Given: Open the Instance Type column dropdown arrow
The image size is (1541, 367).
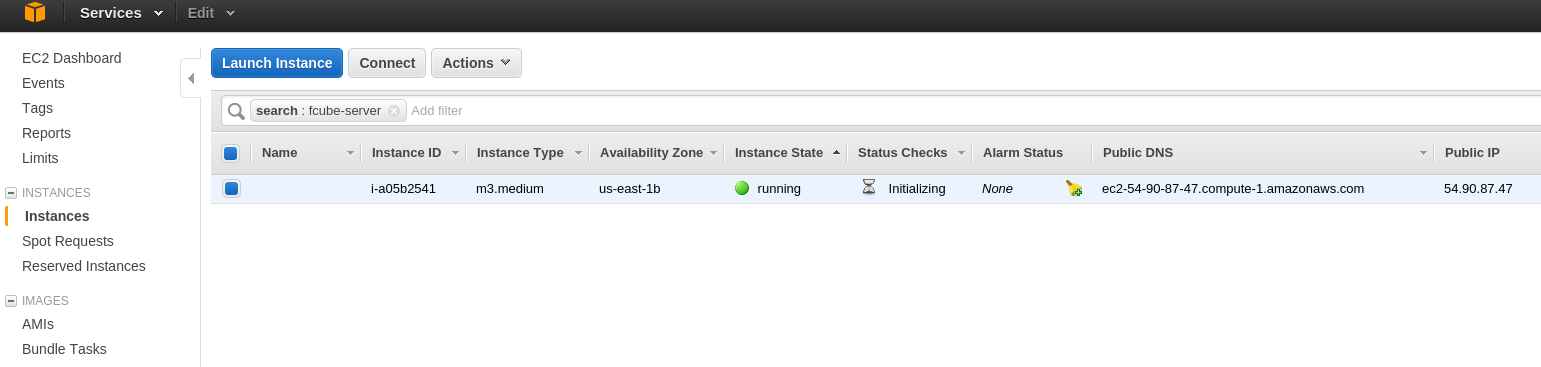Looking at the screenshot, I should click(x=578, y=153).
